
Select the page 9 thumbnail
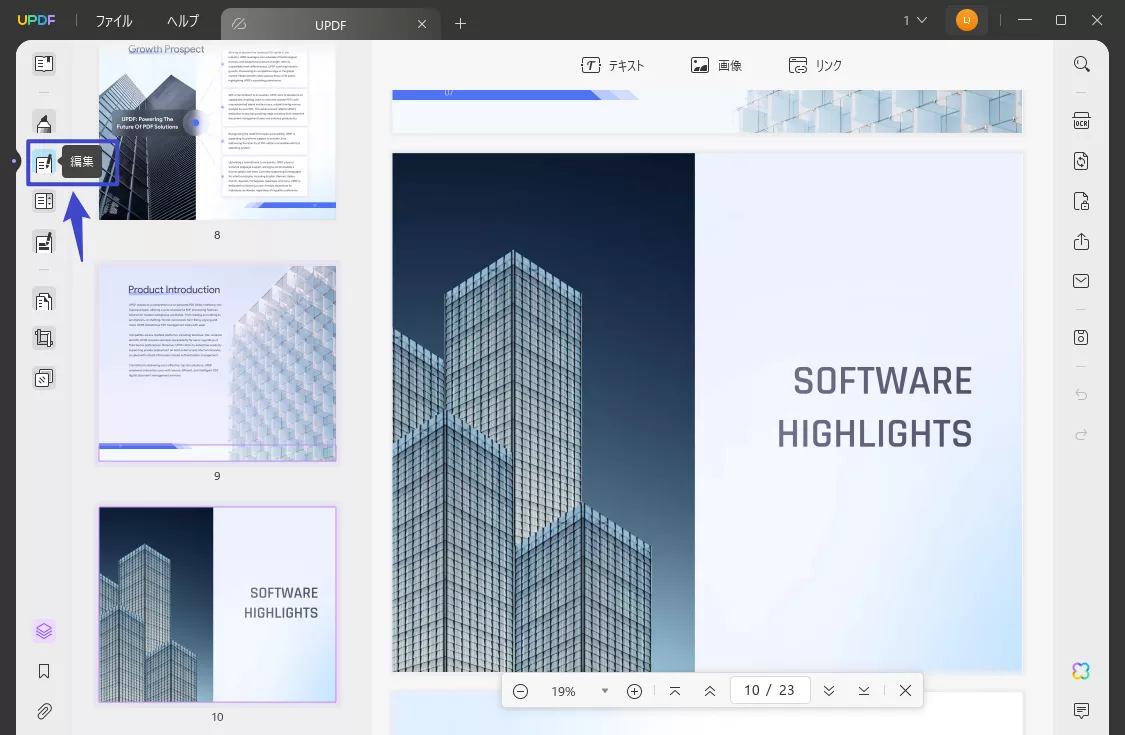point(217,363)
